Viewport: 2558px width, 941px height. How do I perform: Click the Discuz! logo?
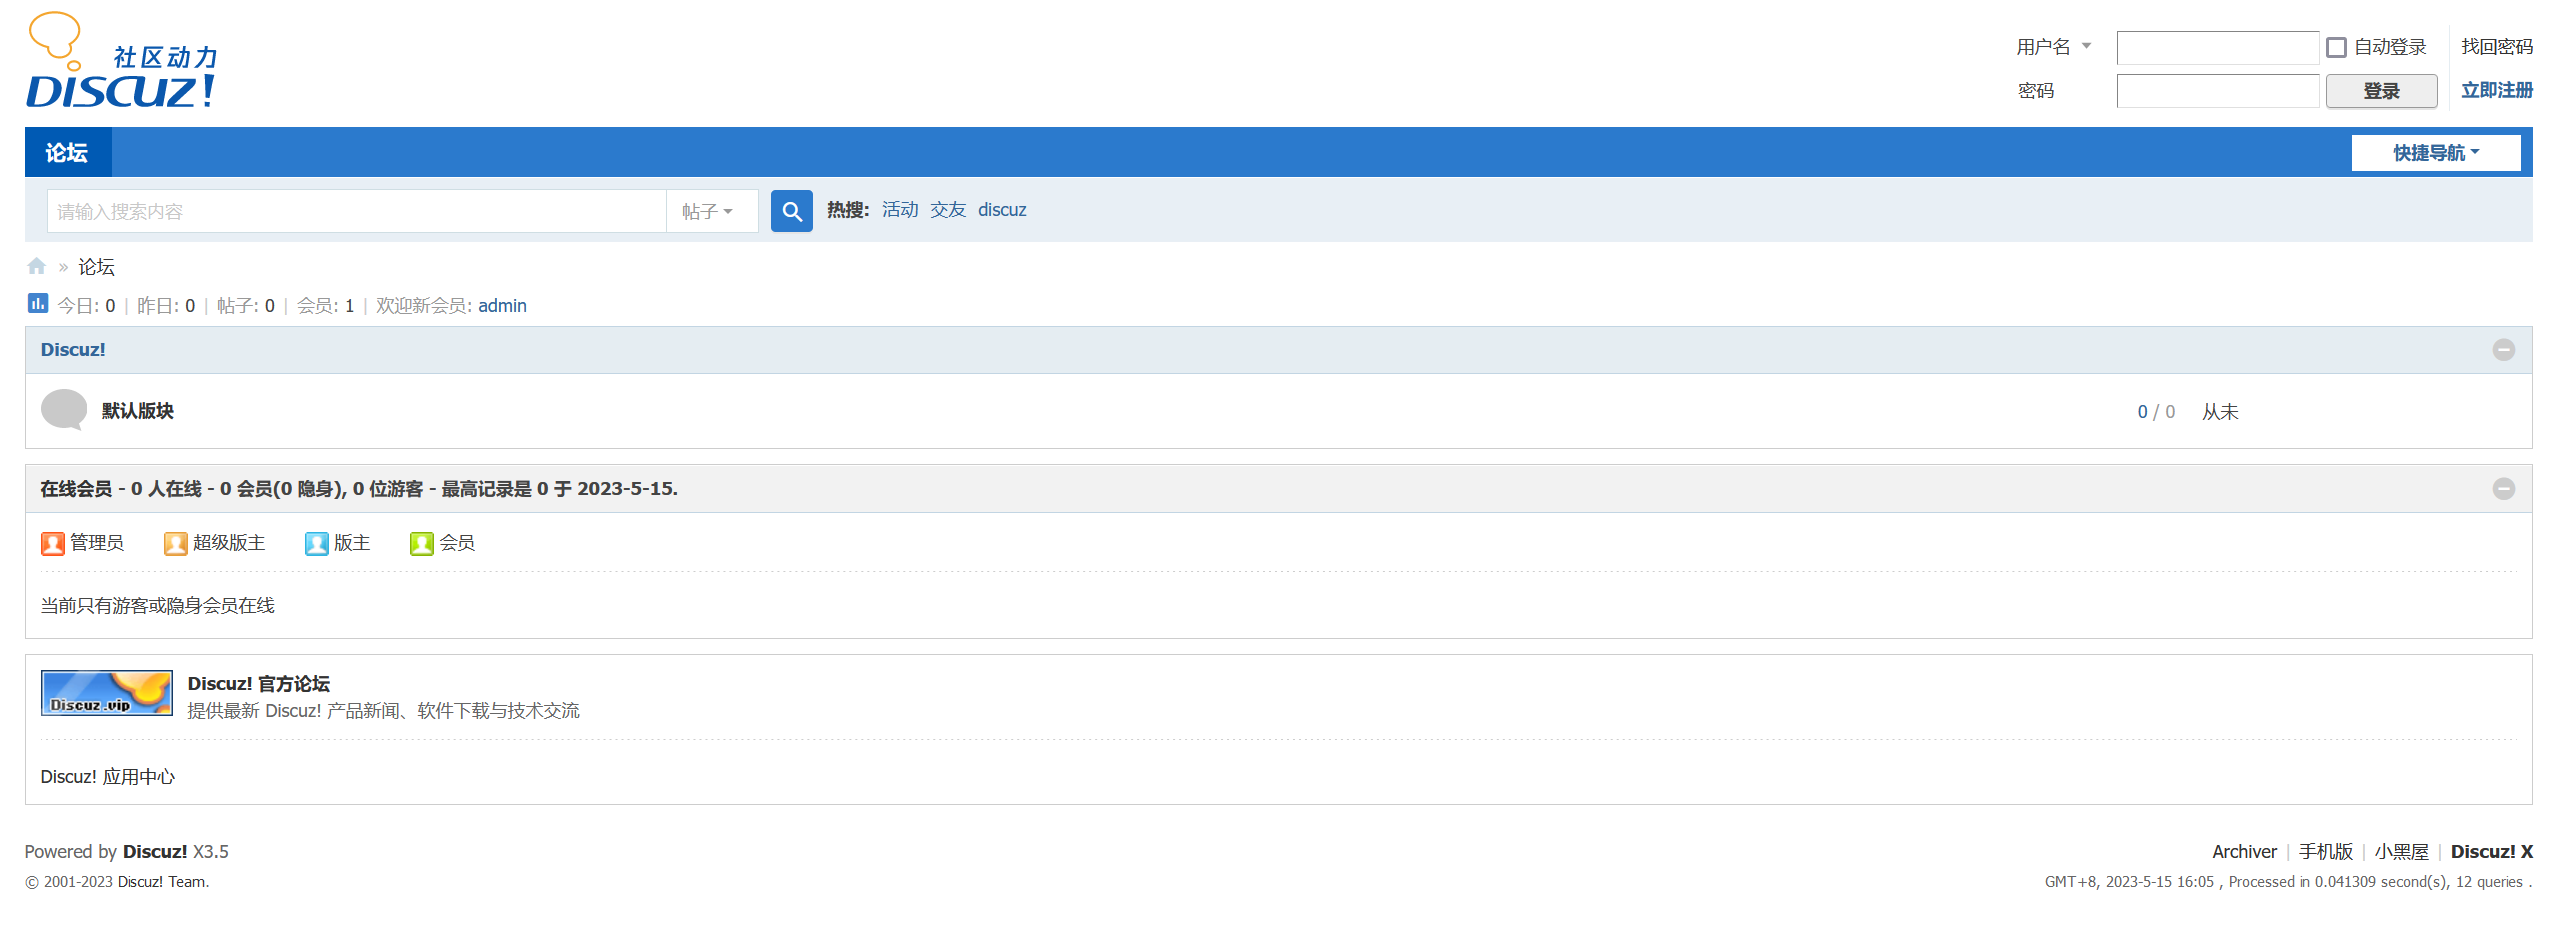121,60
